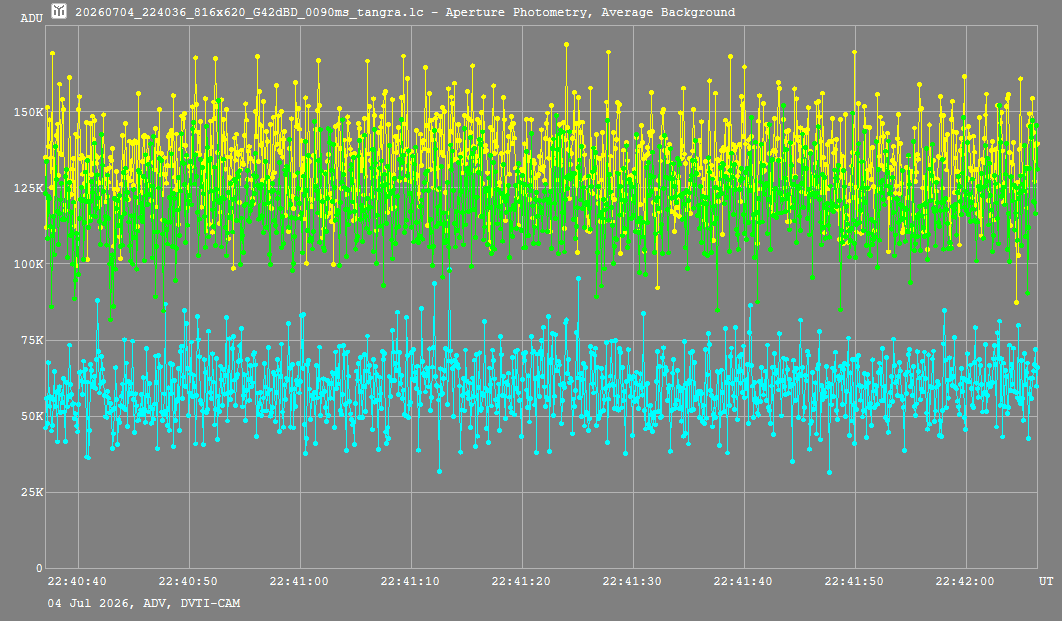Click the 100K y-axis label
Image resolution: width=1062 pixels, height=621 pixels.
coord(29,264)
